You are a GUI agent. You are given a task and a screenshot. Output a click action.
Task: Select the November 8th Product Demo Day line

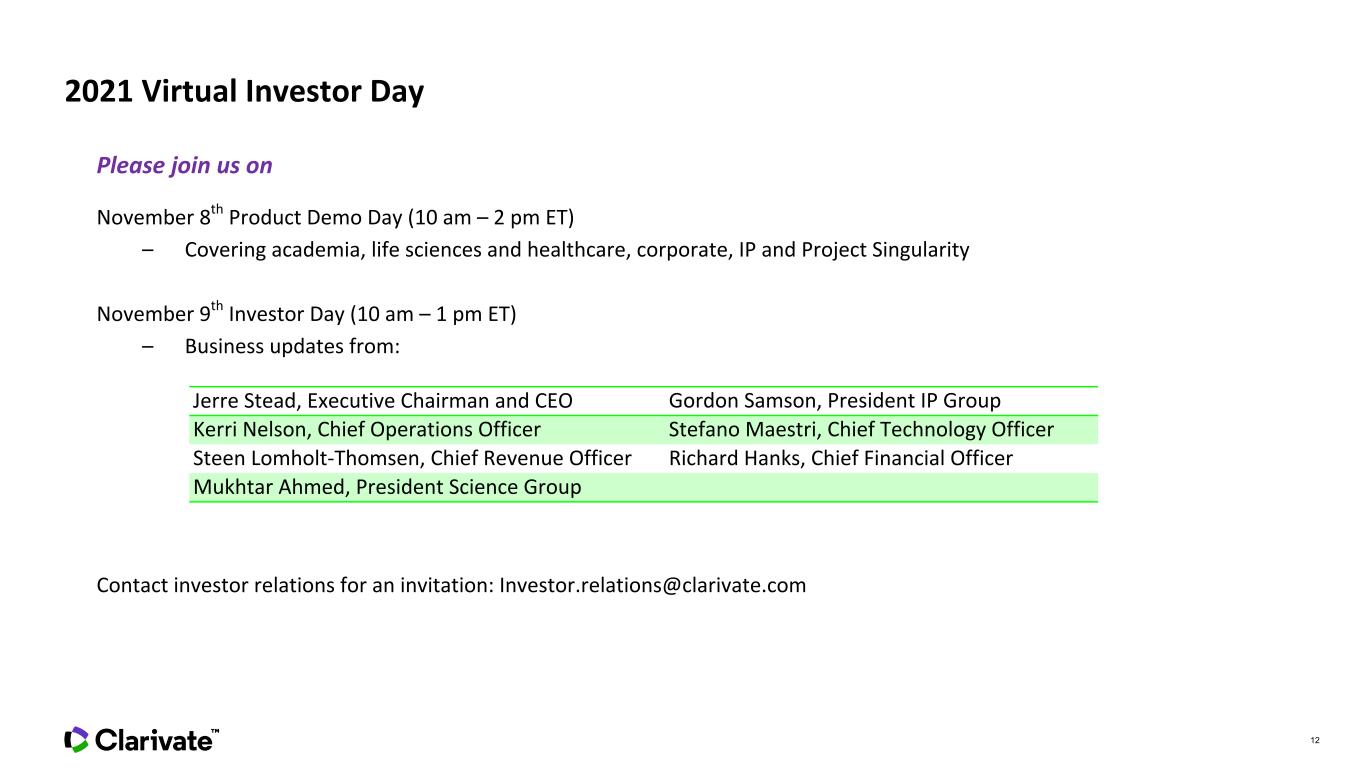(335, 217)
